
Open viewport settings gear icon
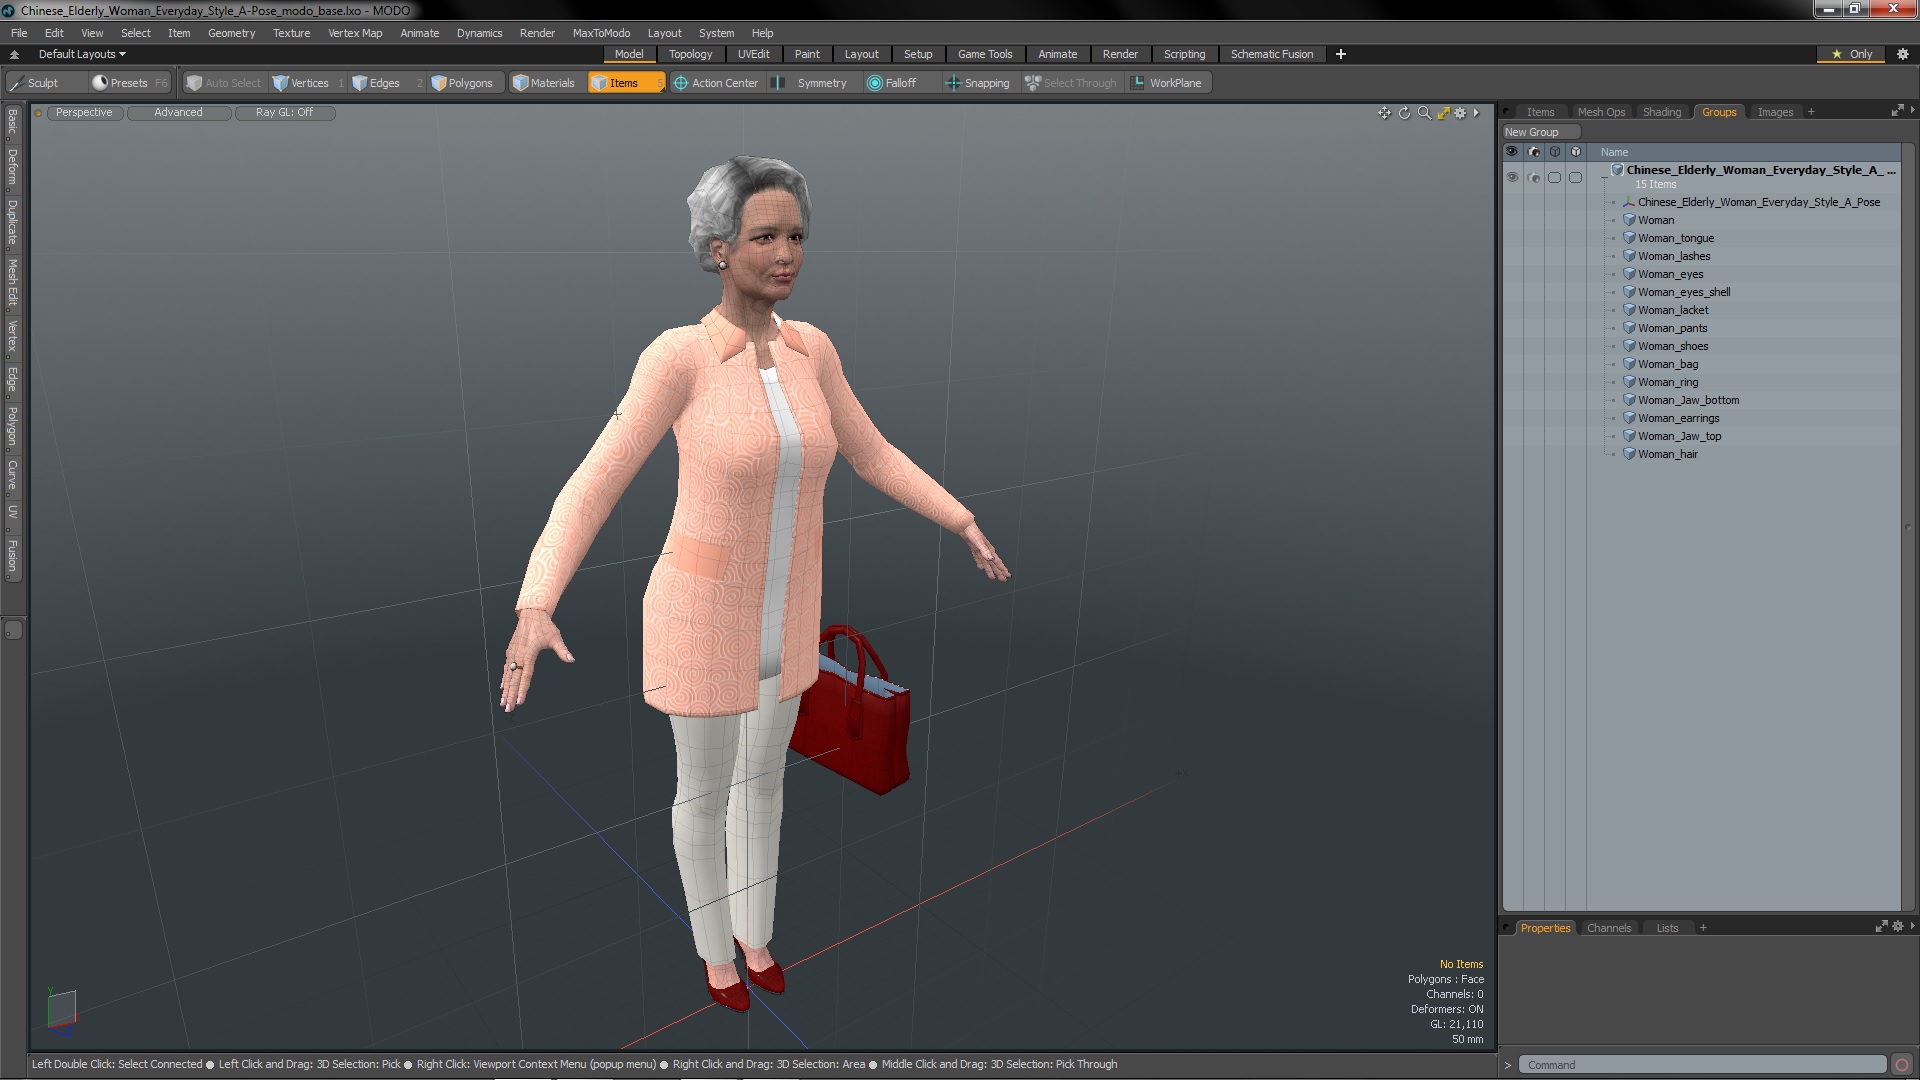pos(1460,113)
